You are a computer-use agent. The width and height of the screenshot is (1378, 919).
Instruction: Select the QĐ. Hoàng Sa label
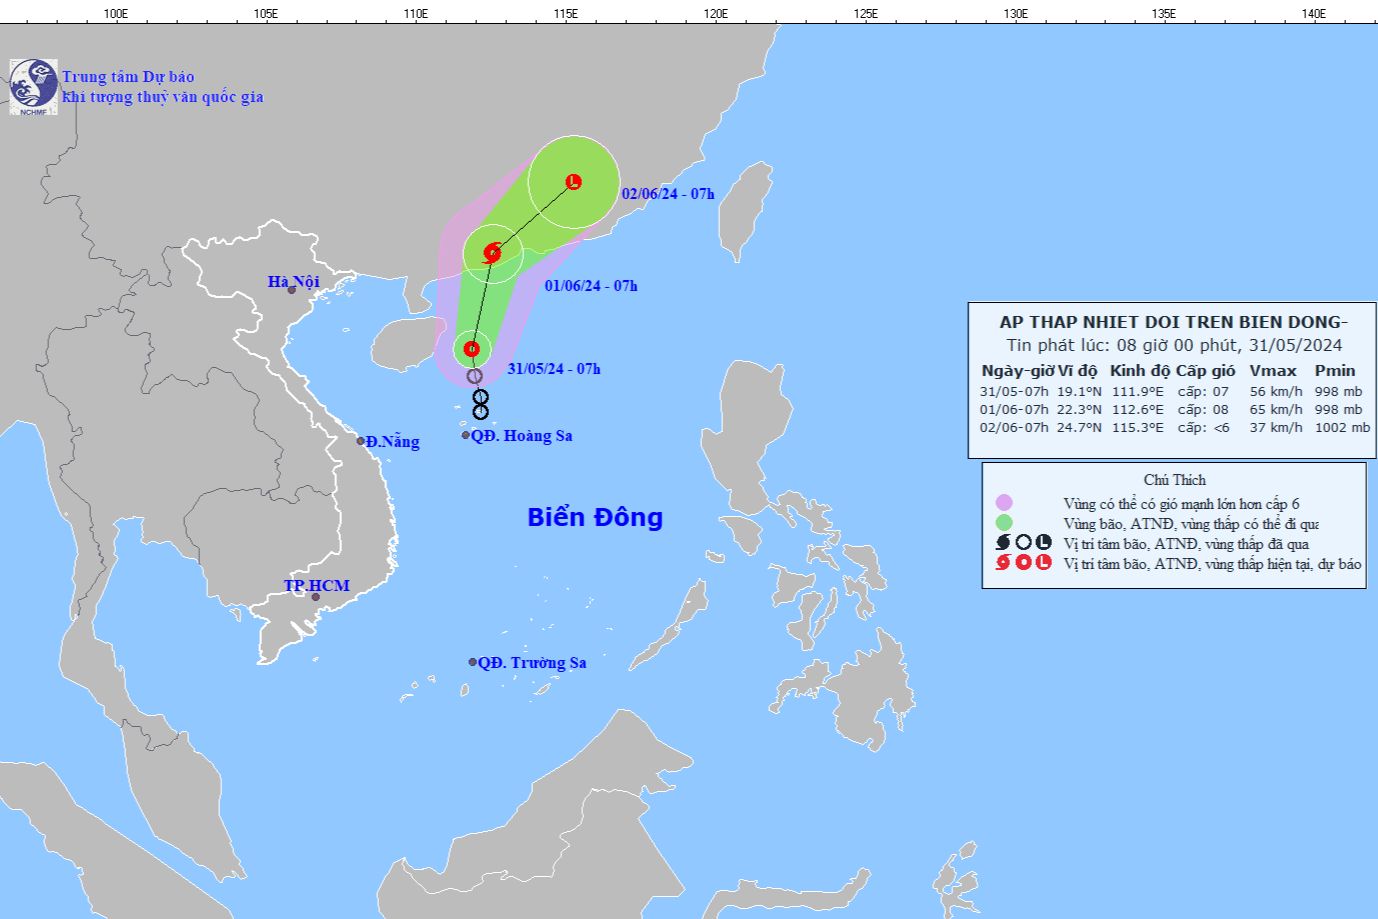pyautogui.click(x=522, y=436)
